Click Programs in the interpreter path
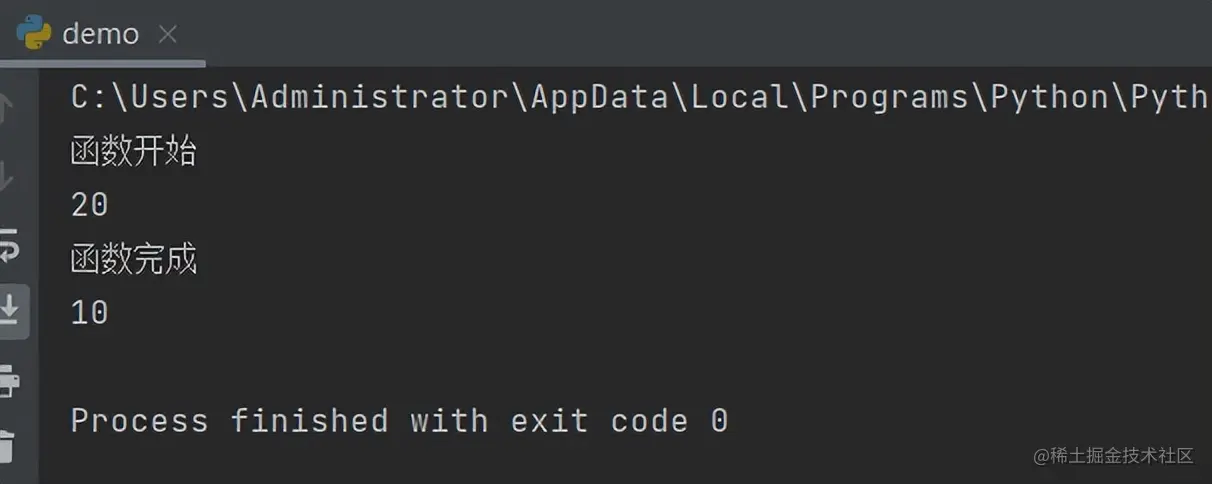The height and width of the screenshot is (484, 1212). pos(890,98)
